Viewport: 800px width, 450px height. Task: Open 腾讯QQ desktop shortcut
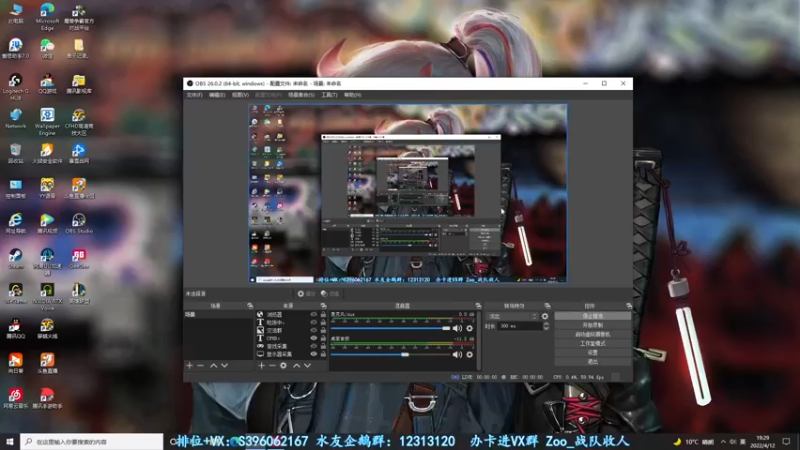[15, 329]
